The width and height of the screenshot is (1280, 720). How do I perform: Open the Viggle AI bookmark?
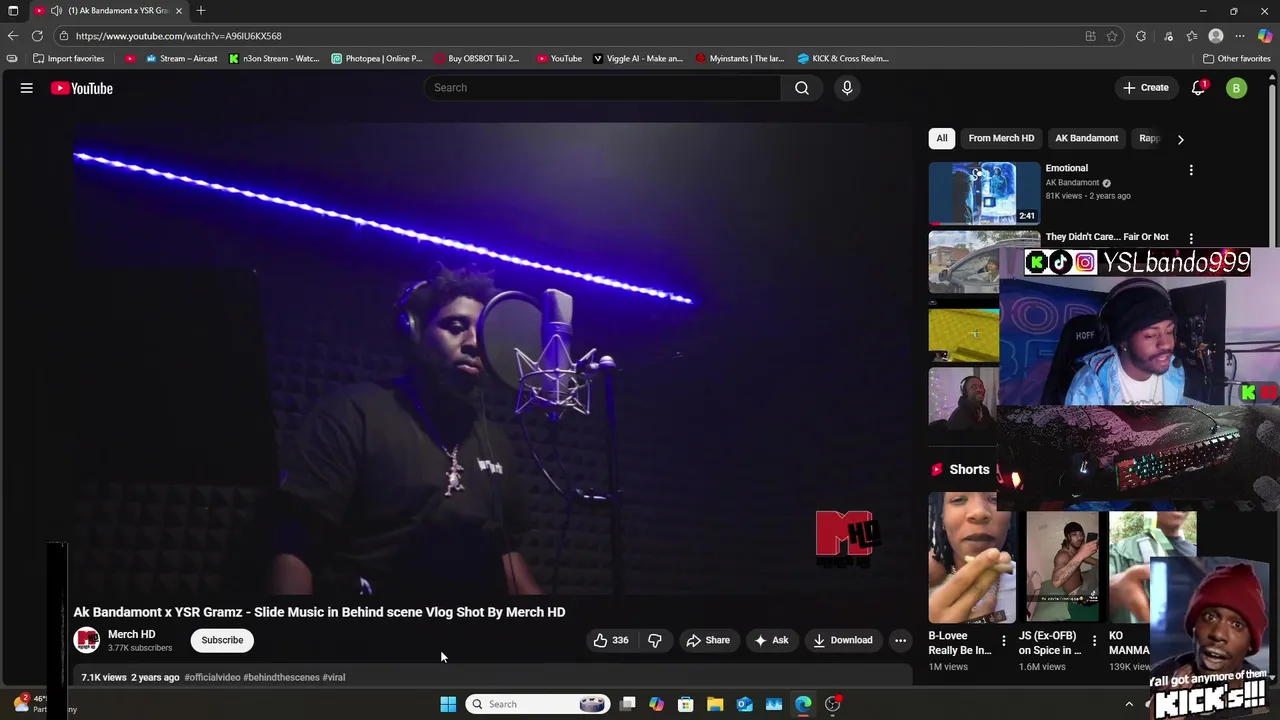click(638, 58)
